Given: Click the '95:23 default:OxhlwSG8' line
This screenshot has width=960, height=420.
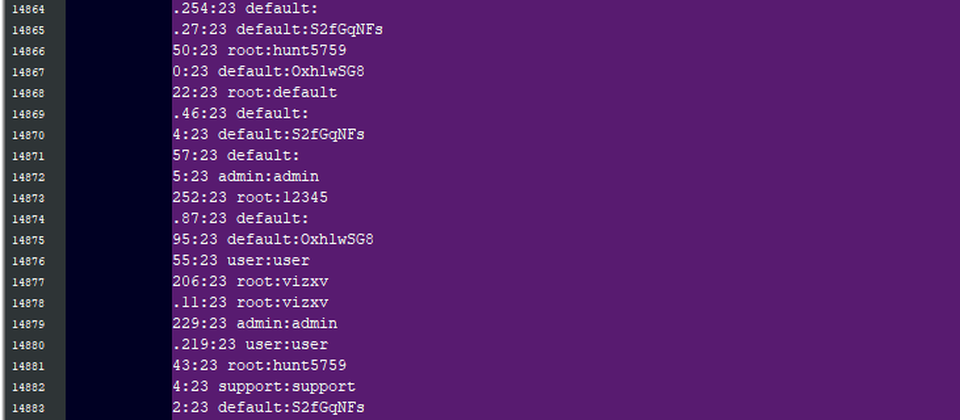Looking at the screenshot, I should pos(273,239).
